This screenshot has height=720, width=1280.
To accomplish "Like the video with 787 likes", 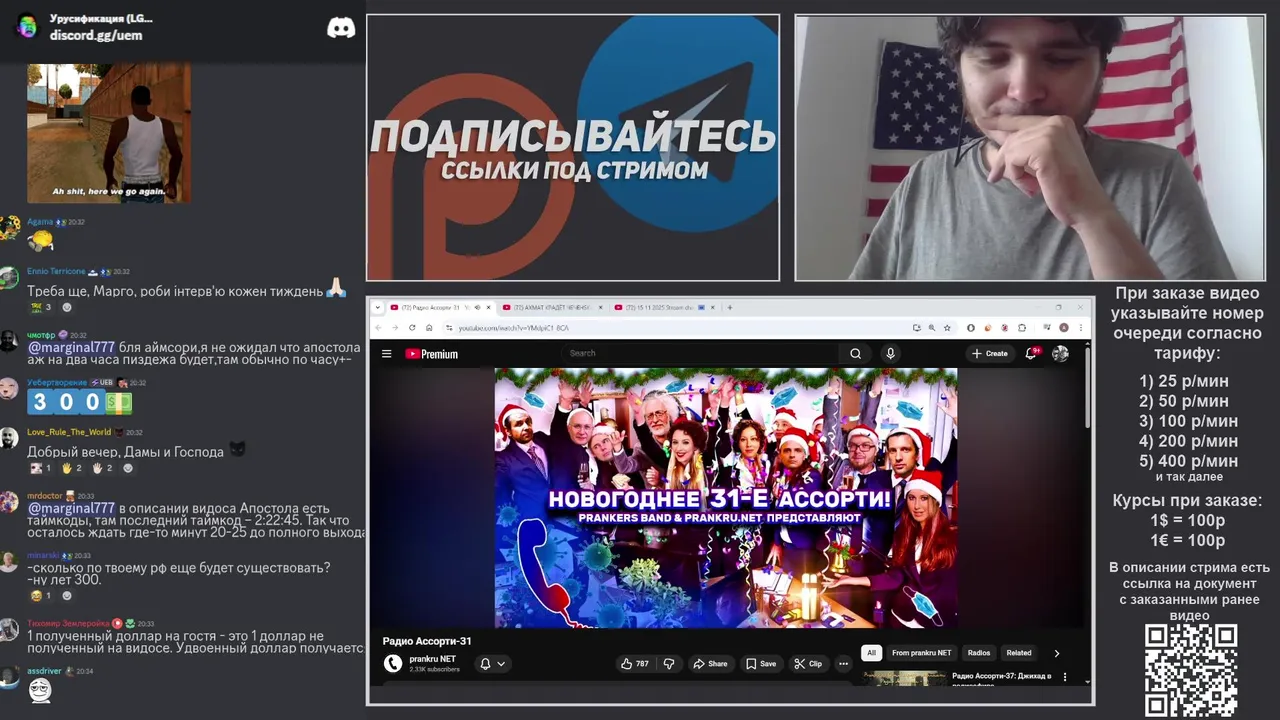I will tap(634, 663).
